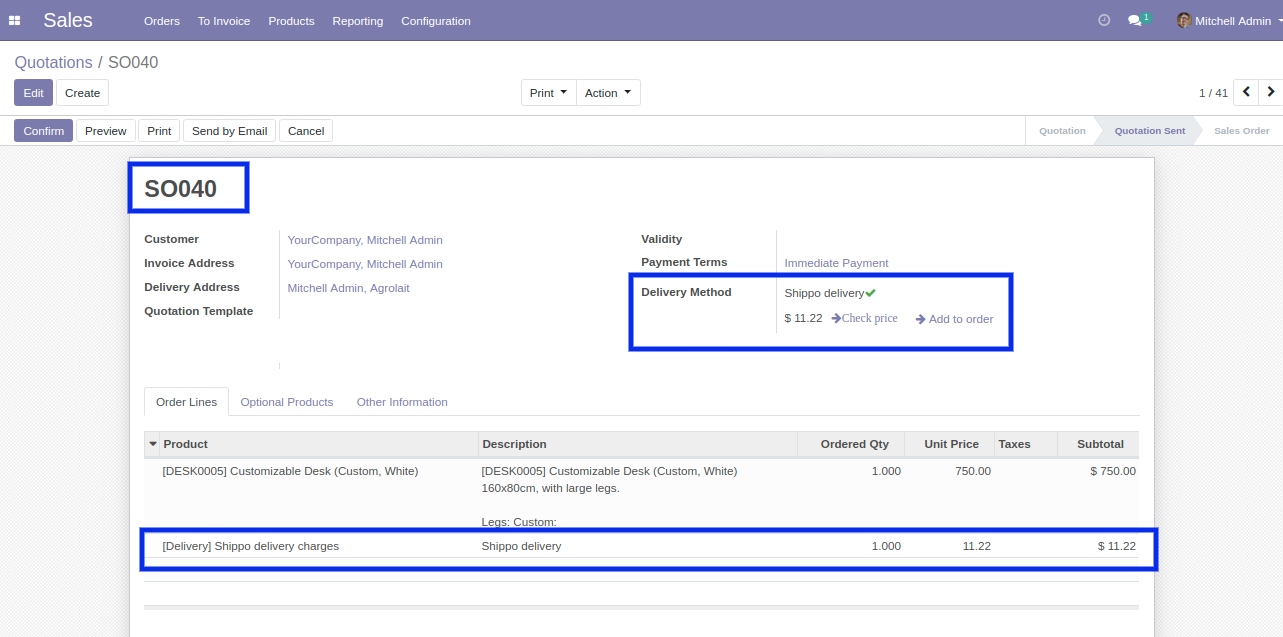The height and width of the screenshot is (637, 1283).
Task: Open Customer link YourCompany, Mitchell Admin
Action: click(x=365, y=240)
